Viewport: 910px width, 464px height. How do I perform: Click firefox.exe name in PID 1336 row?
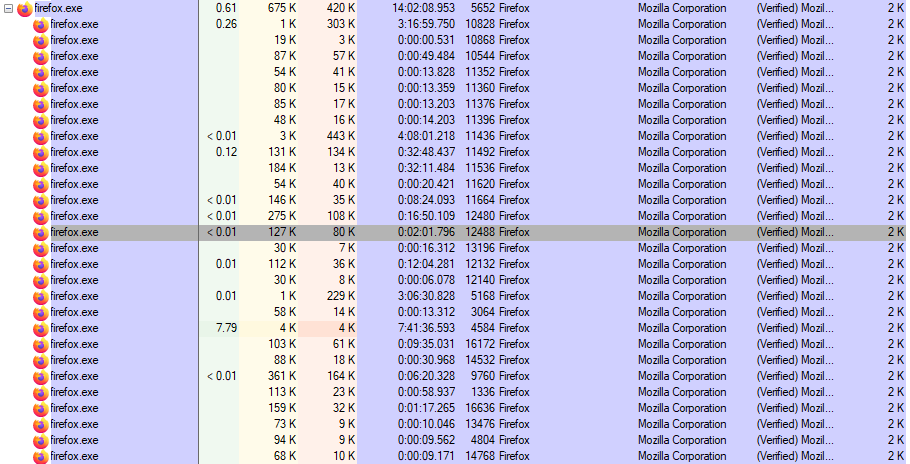click(x=74, y=392)
